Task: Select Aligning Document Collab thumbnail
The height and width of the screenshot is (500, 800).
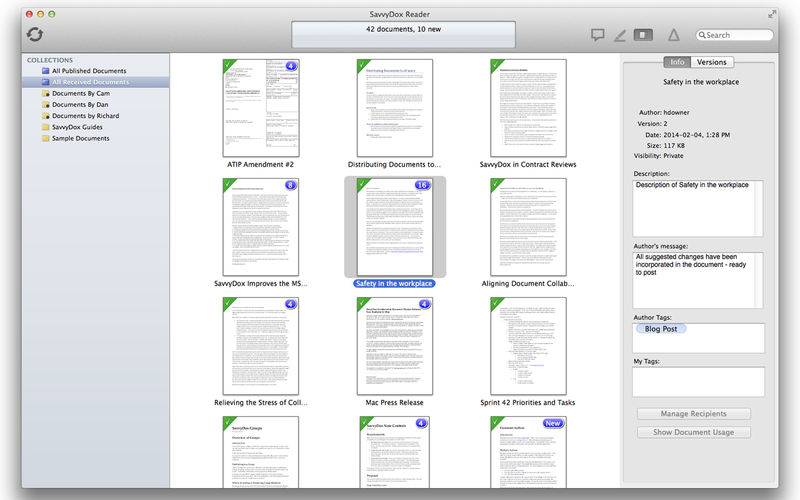Action: 528,227
